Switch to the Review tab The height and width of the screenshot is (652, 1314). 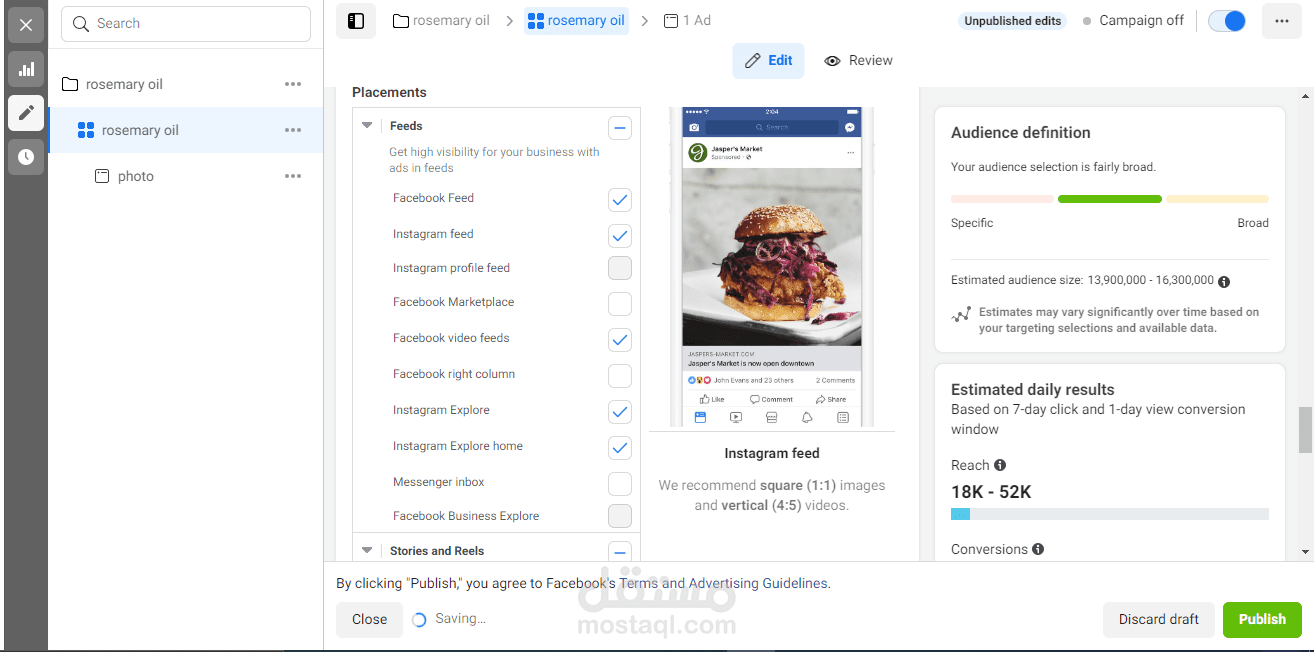(858, 60)
